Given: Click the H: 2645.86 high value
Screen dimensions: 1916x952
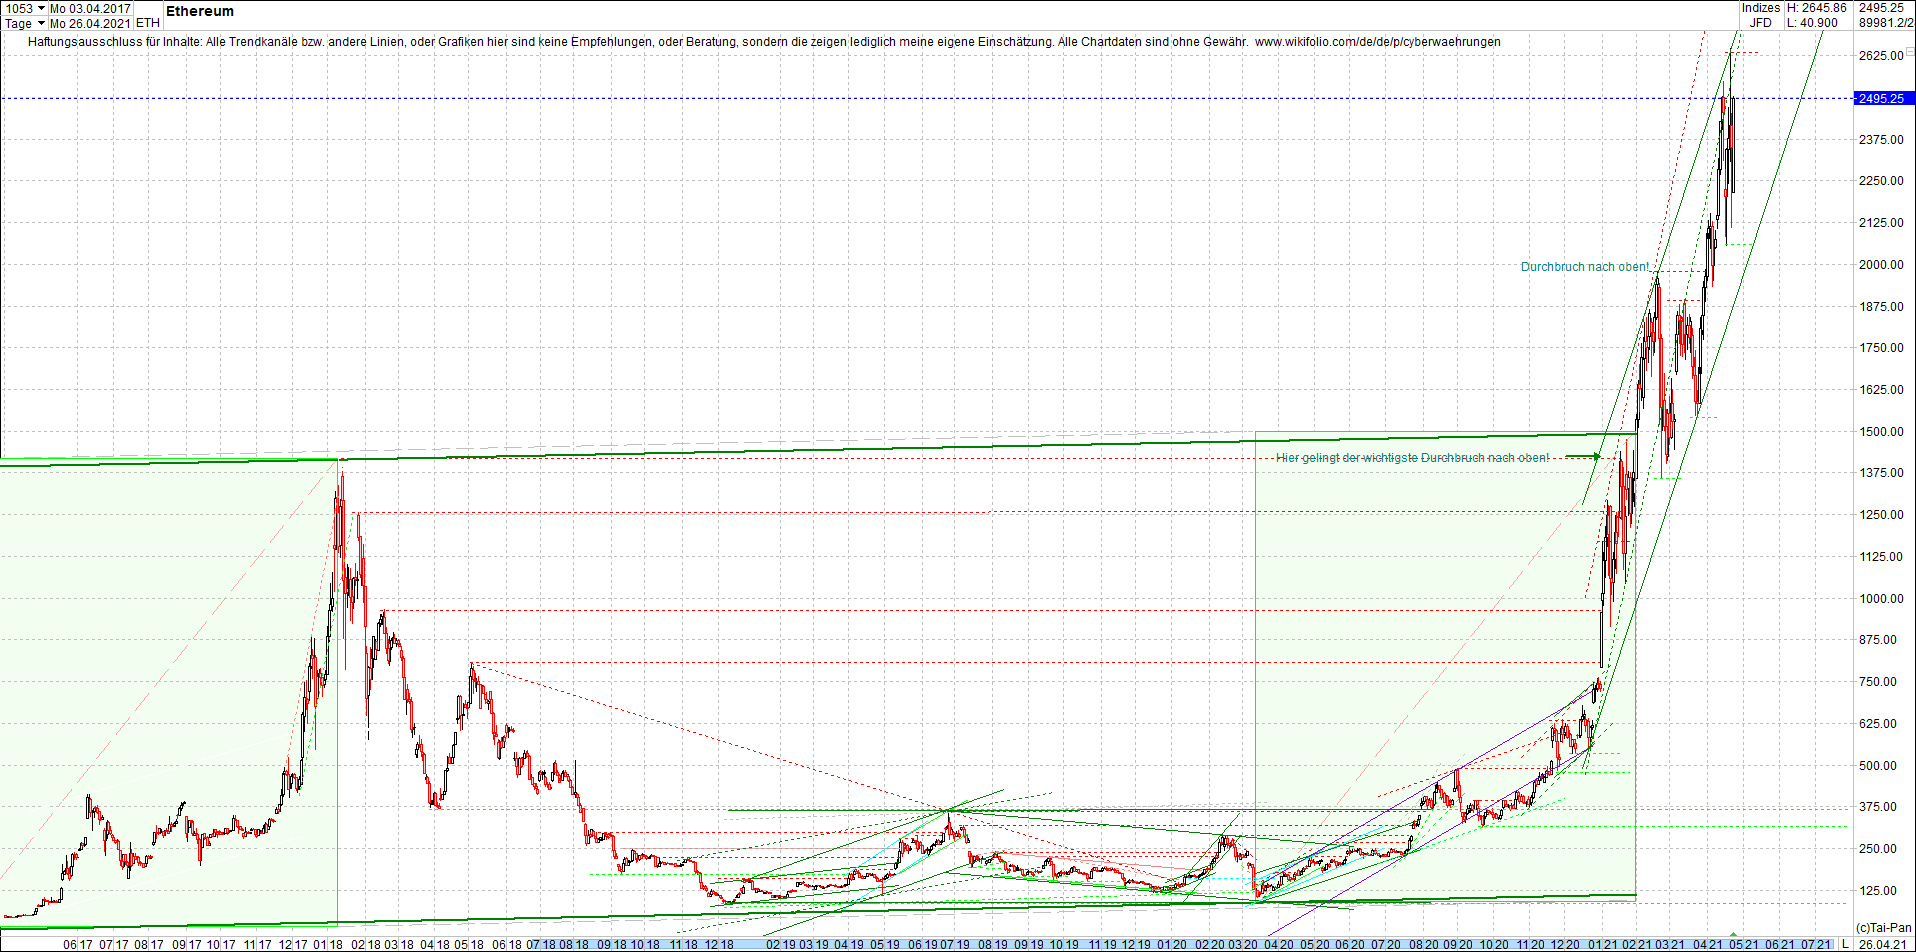Looking at the screenshot, I should pos(1817,8).
